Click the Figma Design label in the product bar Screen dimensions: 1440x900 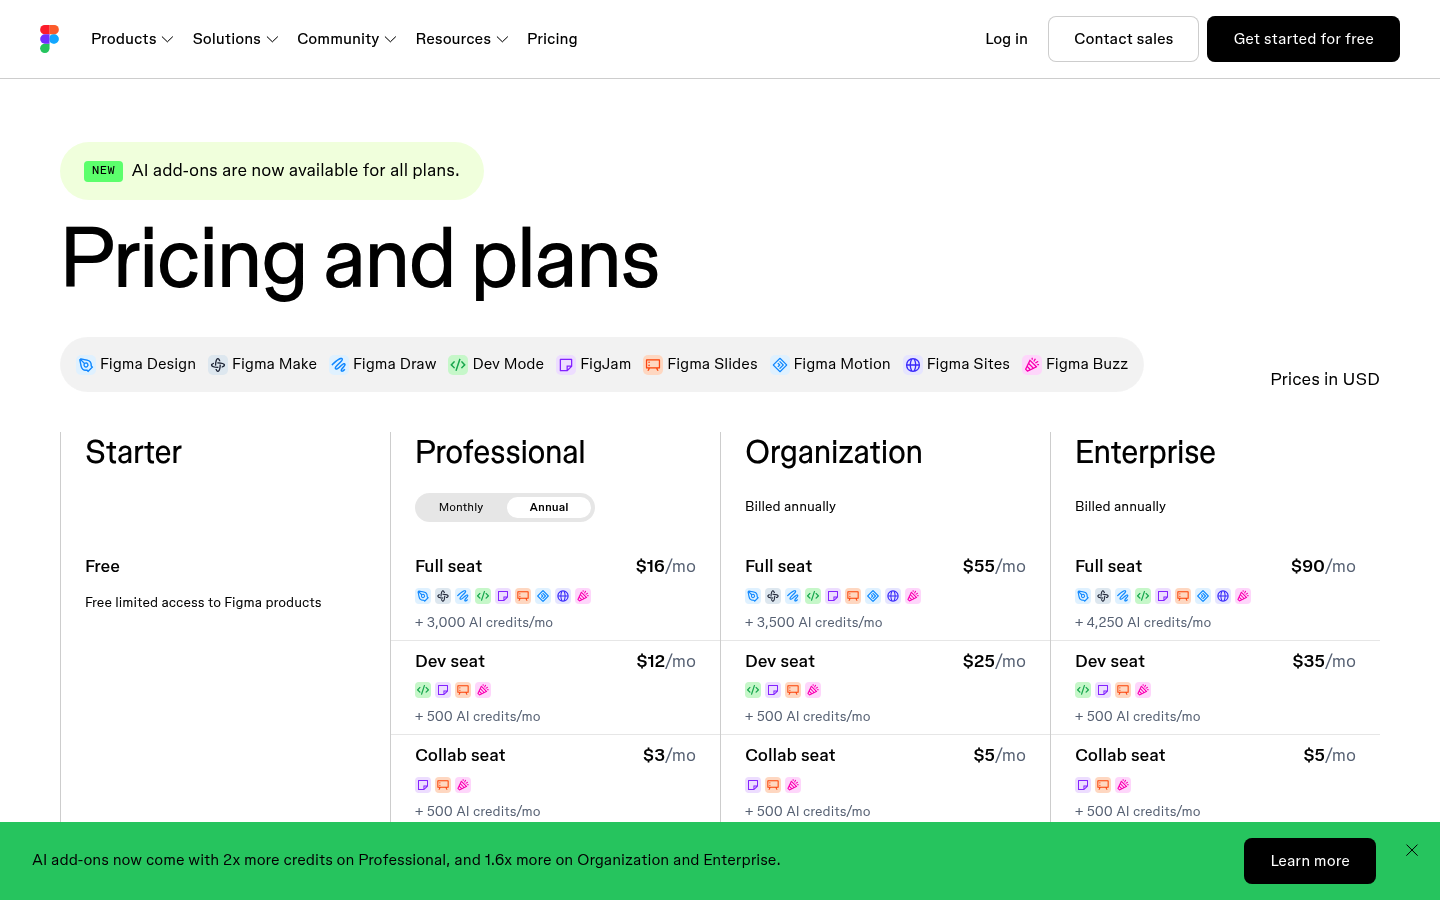(148, 364)
